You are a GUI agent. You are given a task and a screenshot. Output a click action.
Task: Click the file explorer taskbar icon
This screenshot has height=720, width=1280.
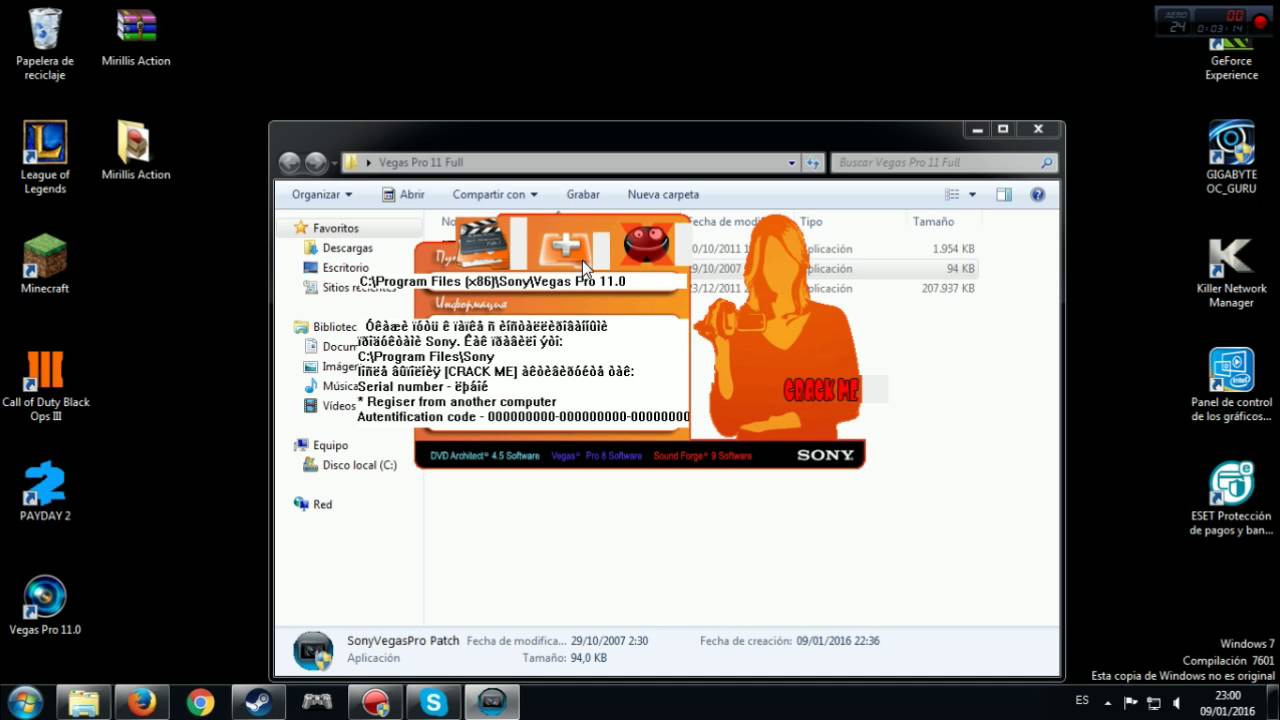[x=84, y=703]
